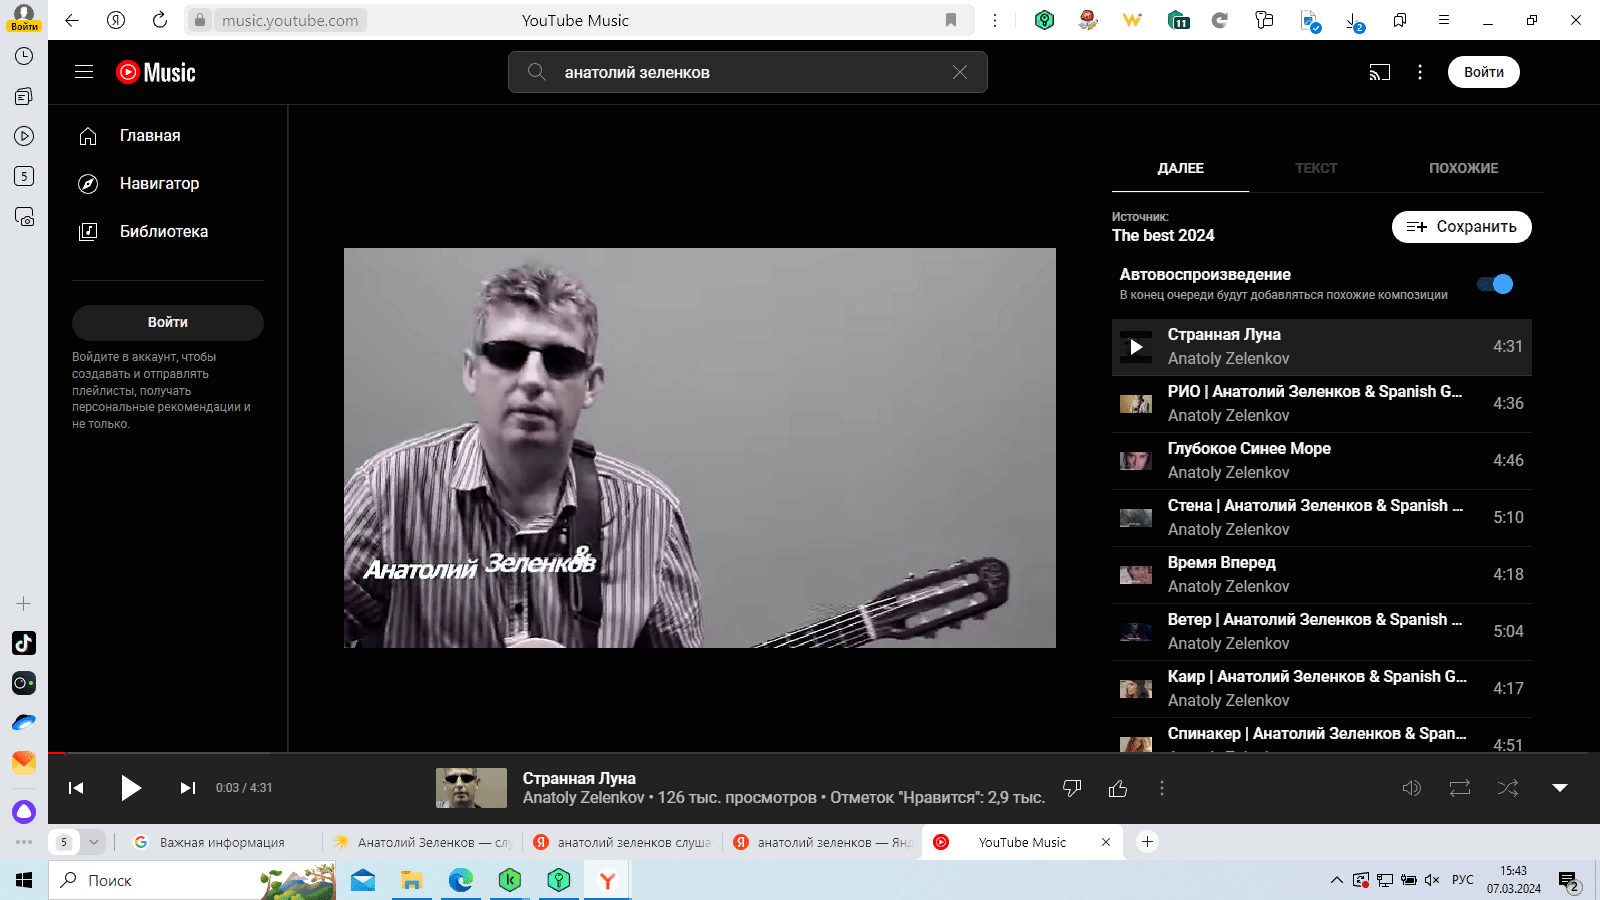1600x900 pixels.
Task: Switch to the Важная информация tab
Action: click(222, 842)
